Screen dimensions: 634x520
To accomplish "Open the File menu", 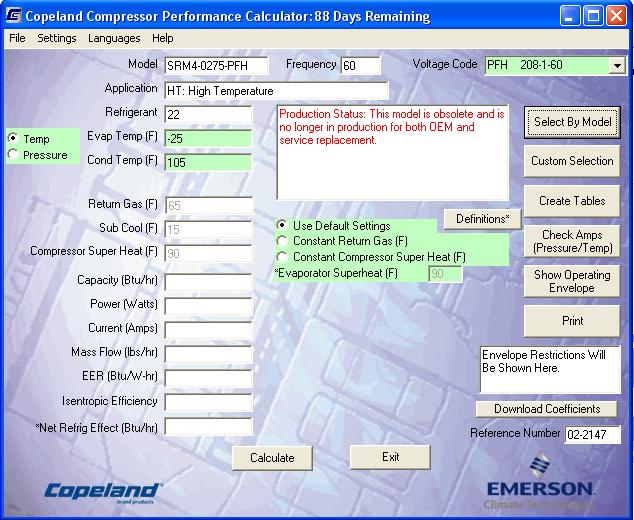I will click(x=17, y=38).
